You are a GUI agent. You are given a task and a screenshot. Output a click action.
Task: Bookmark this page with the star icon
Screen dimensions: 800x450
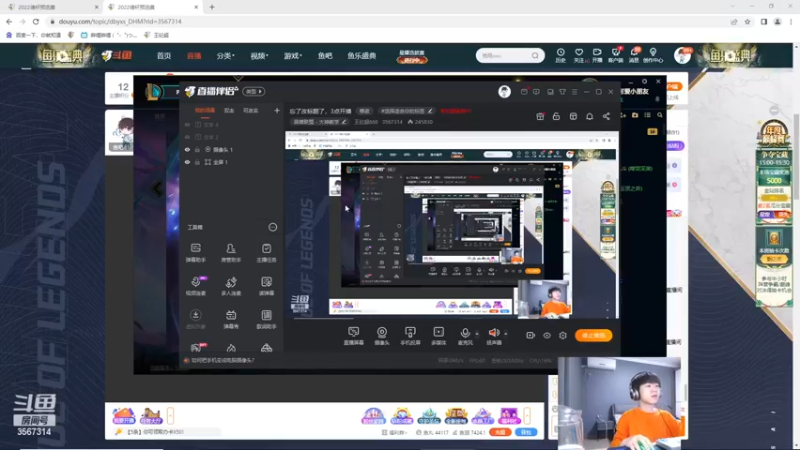pos(747,21)
